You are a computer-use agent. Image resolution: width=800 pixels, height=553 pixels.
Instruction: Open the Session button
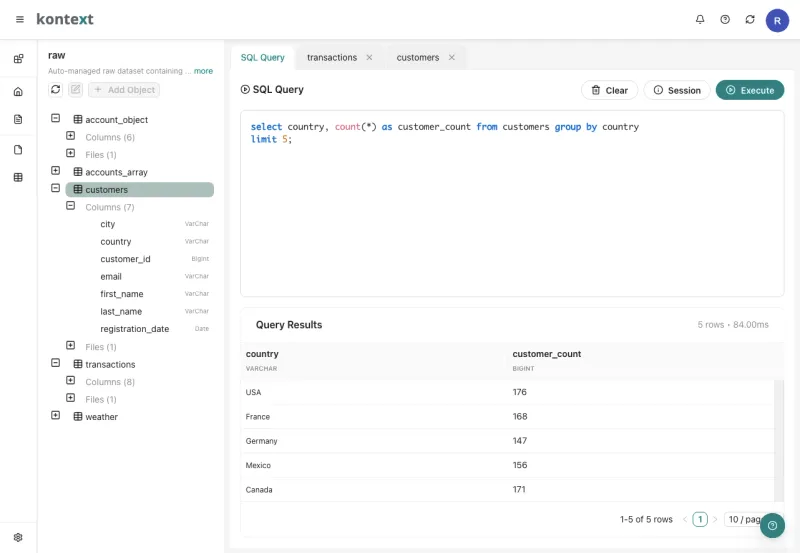tap(677, 90)
